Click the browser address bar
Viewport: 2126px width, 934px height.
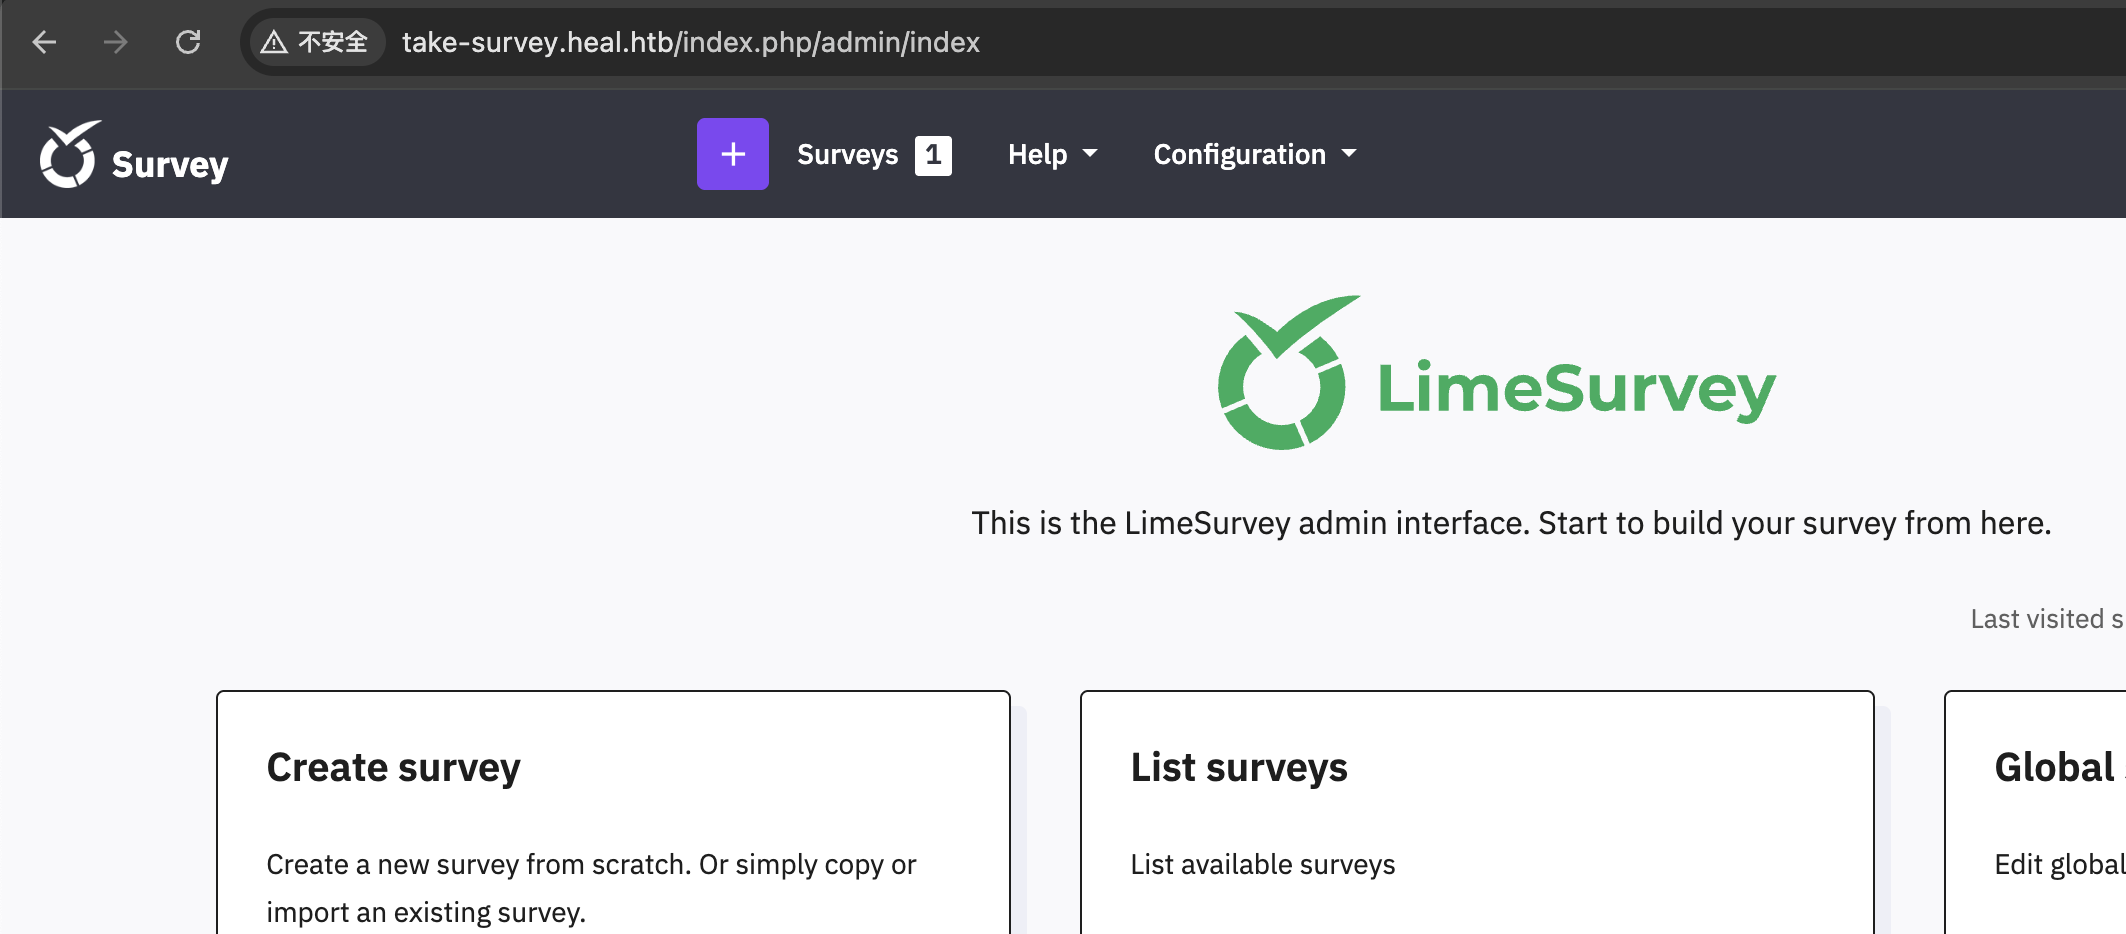690,42
